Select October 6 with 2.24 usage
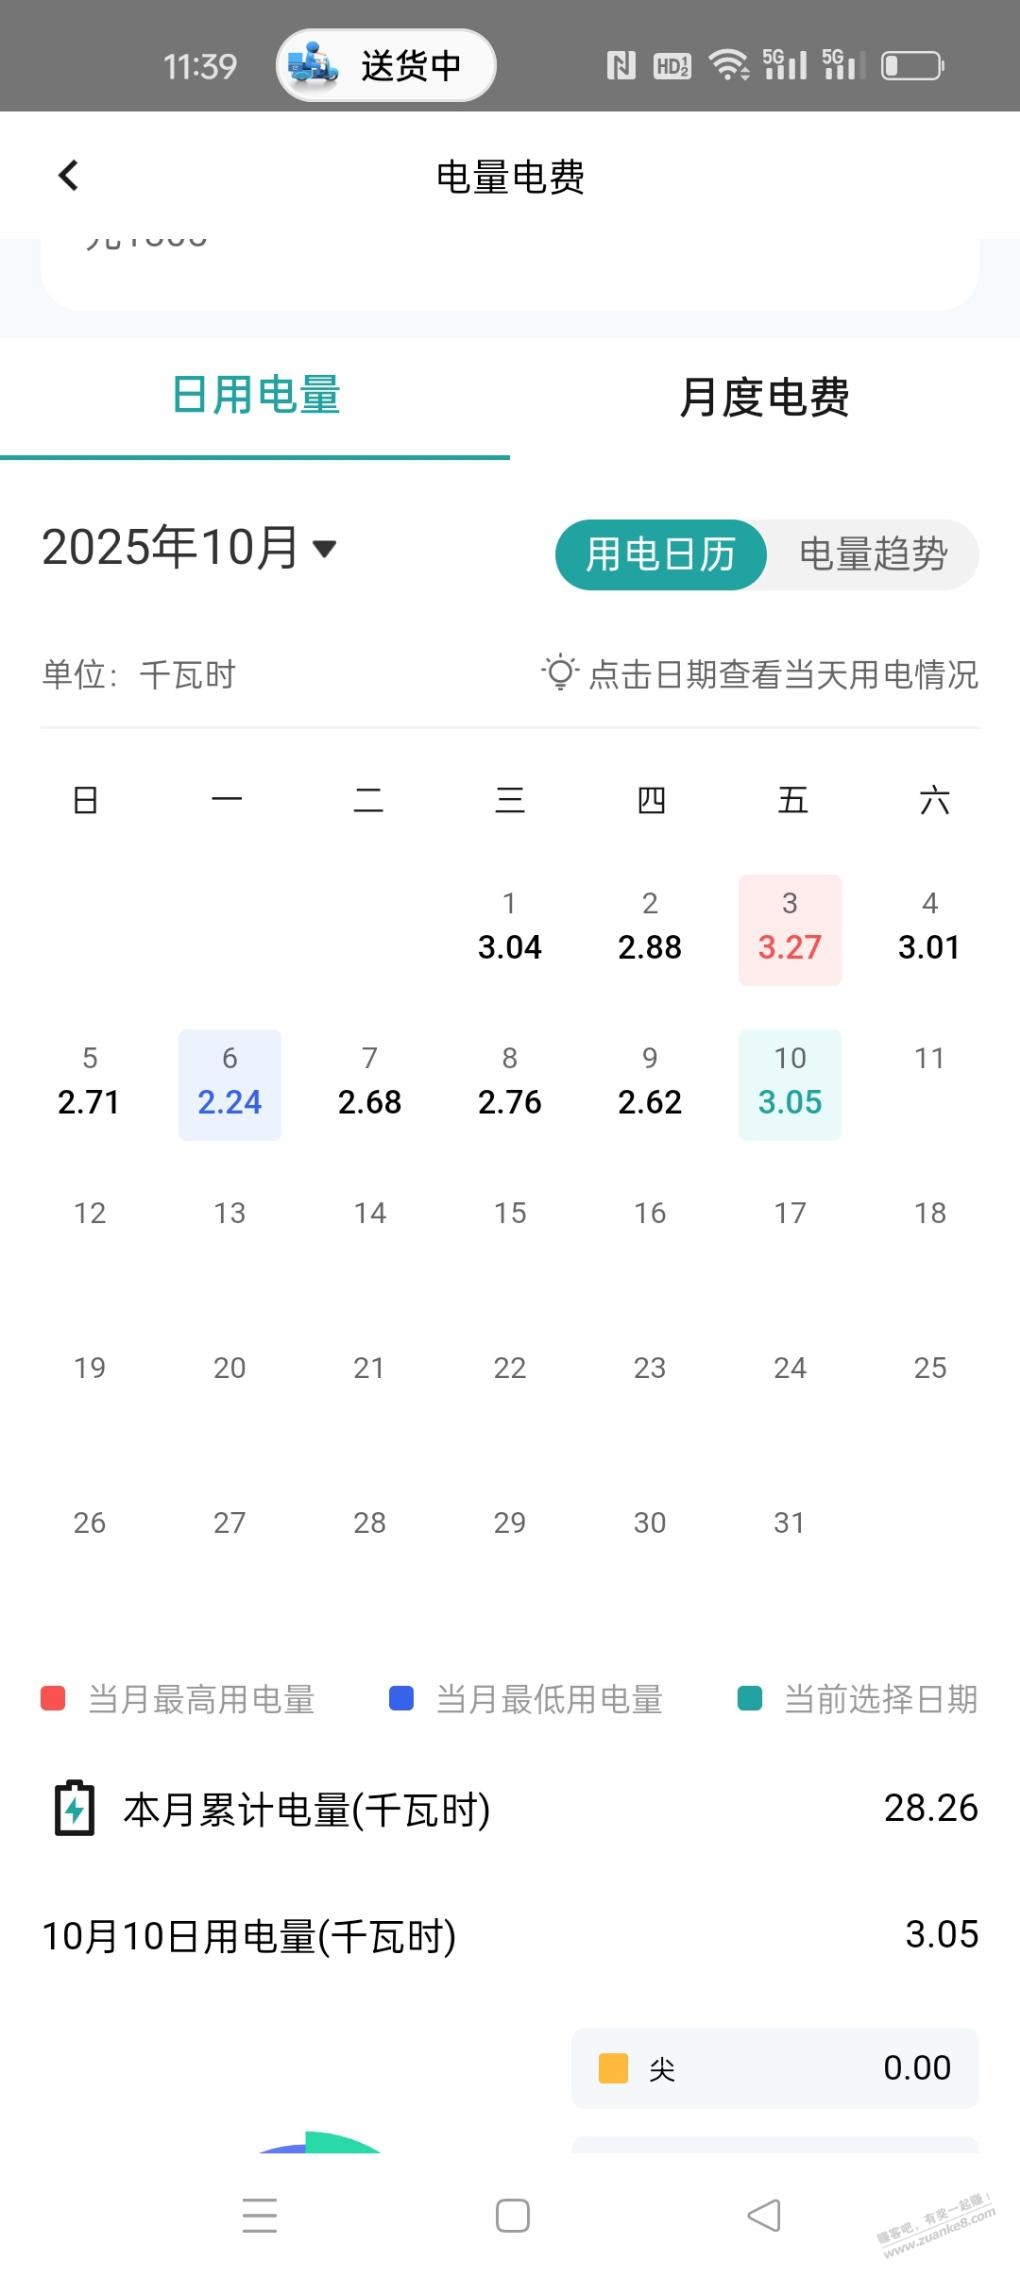 pos(229,1083)
